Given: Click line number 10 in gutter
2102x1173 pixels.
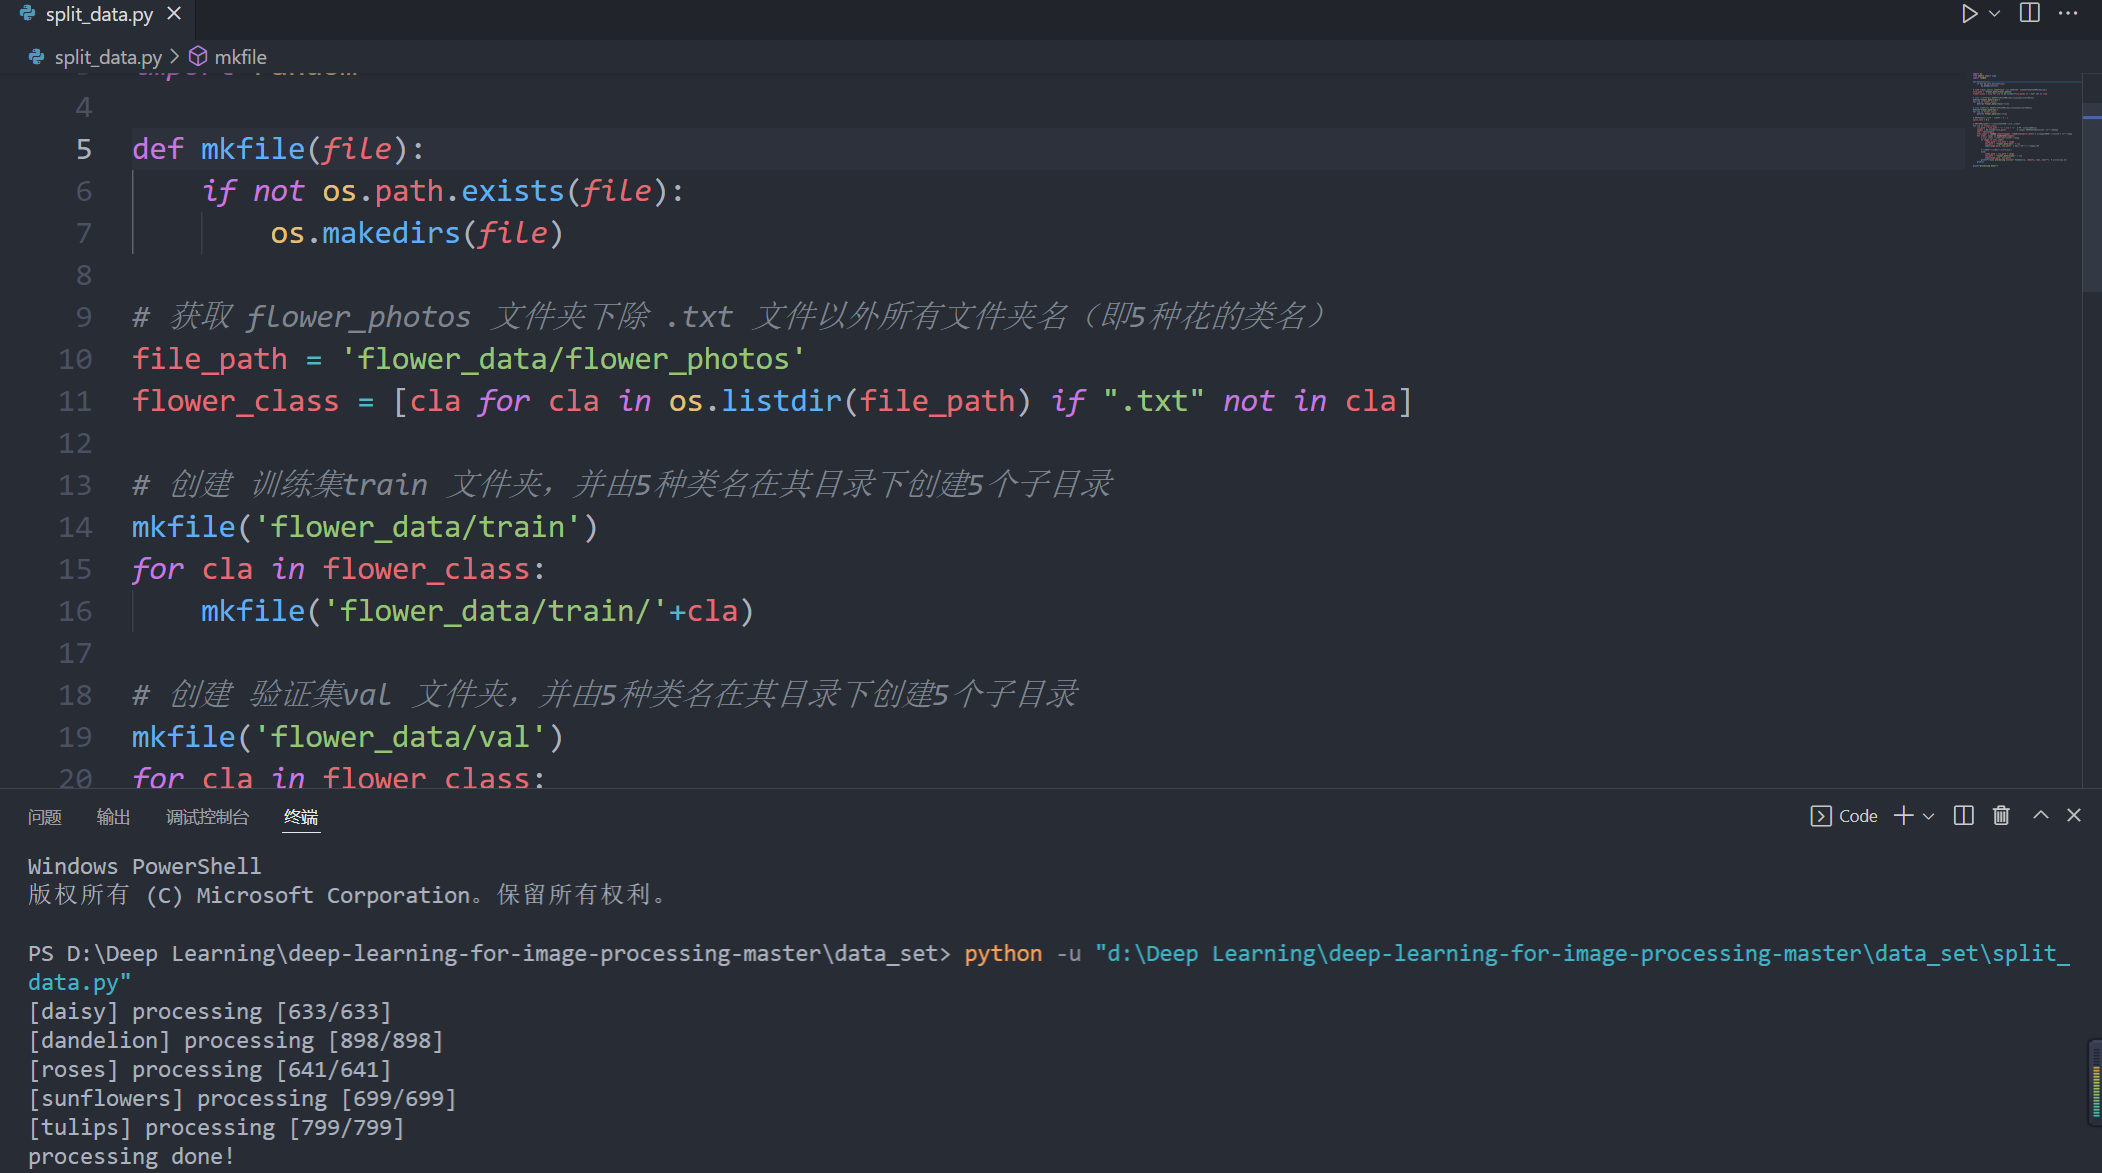Looking at the screenshot, I should 75,359.
